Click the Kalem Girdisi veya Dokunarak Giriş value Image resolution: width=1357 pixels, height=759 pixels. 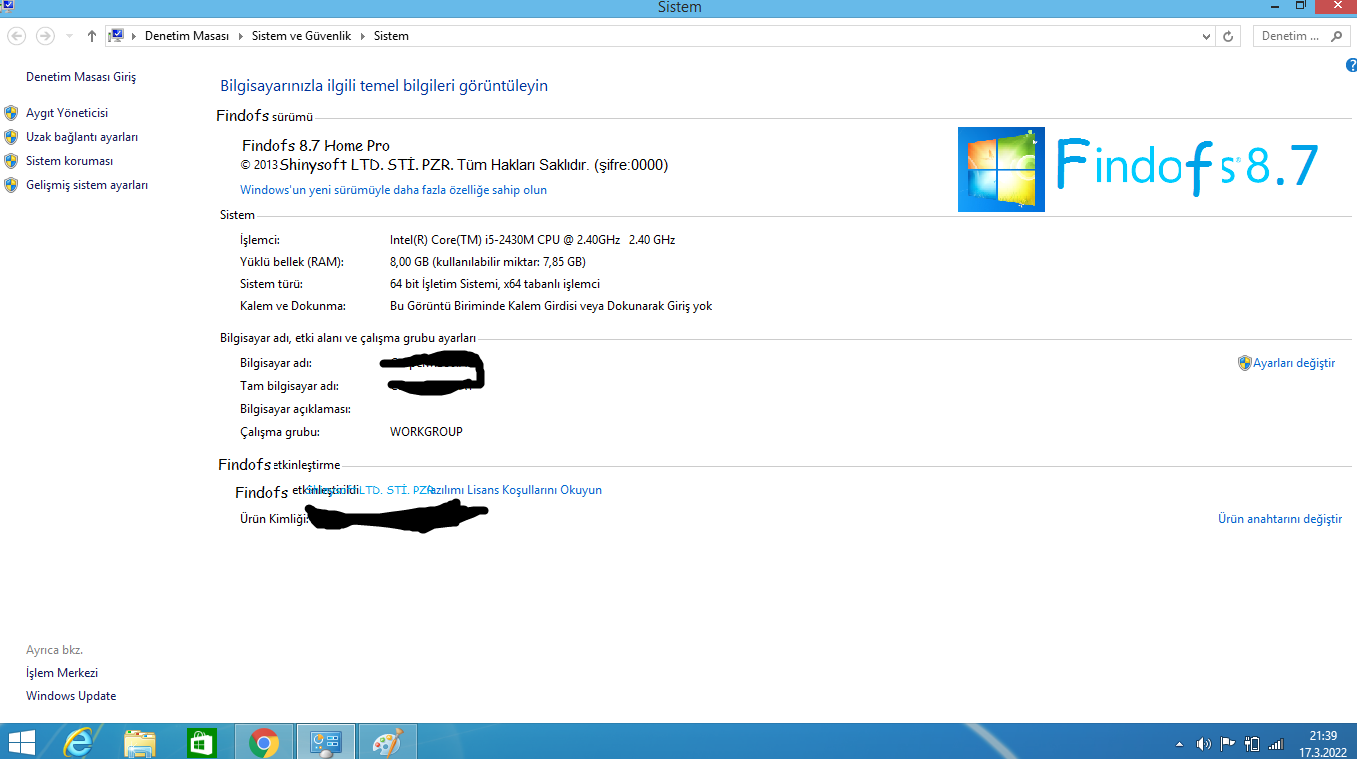coord(551,306)
